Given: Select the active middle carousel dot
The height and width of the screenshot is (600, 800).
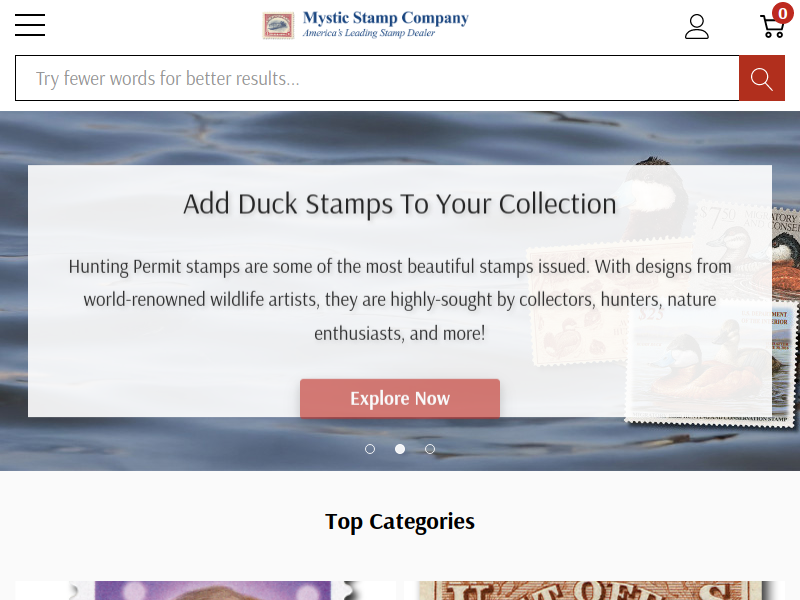Looking at the screenshot, I should [x=400, y=449].
